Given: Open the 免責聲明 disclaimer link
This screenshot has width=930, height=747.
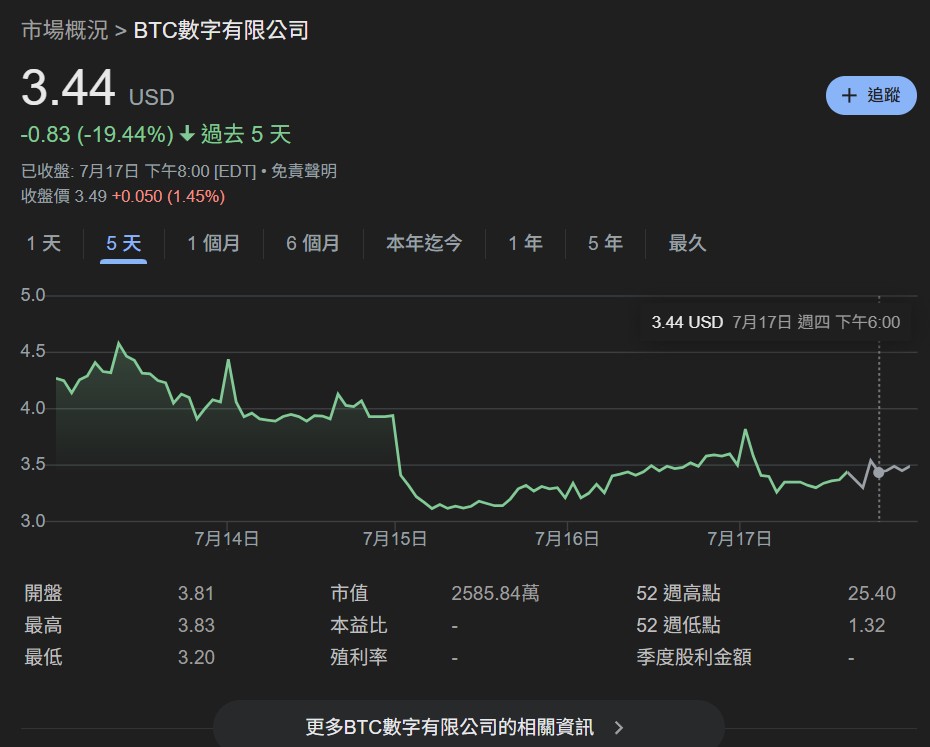Looking at the screenshot, I should click(304, 171).
